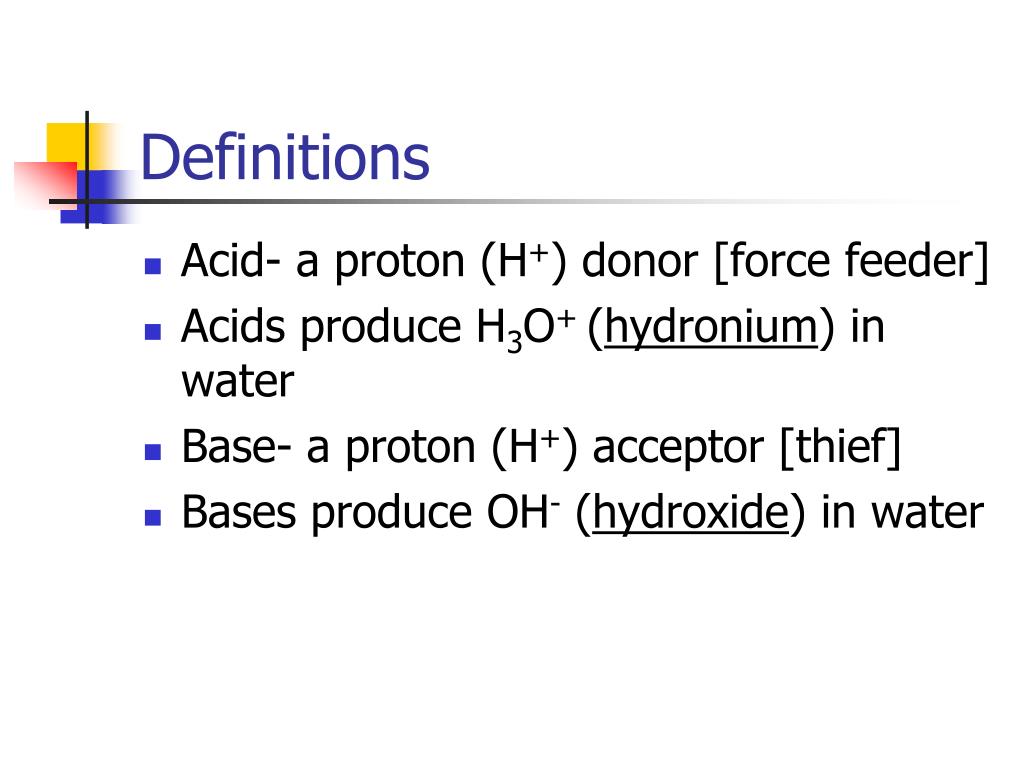Click the word Base- in third bullet
1024x768 pixels.
(x=236, y=447)
